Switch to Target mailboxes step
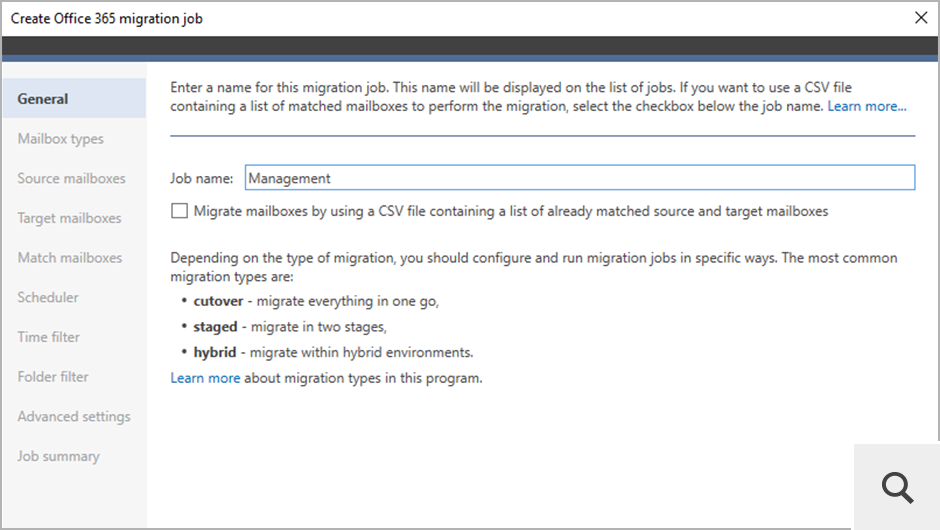The image size is (940, 530). coord(69,218)
